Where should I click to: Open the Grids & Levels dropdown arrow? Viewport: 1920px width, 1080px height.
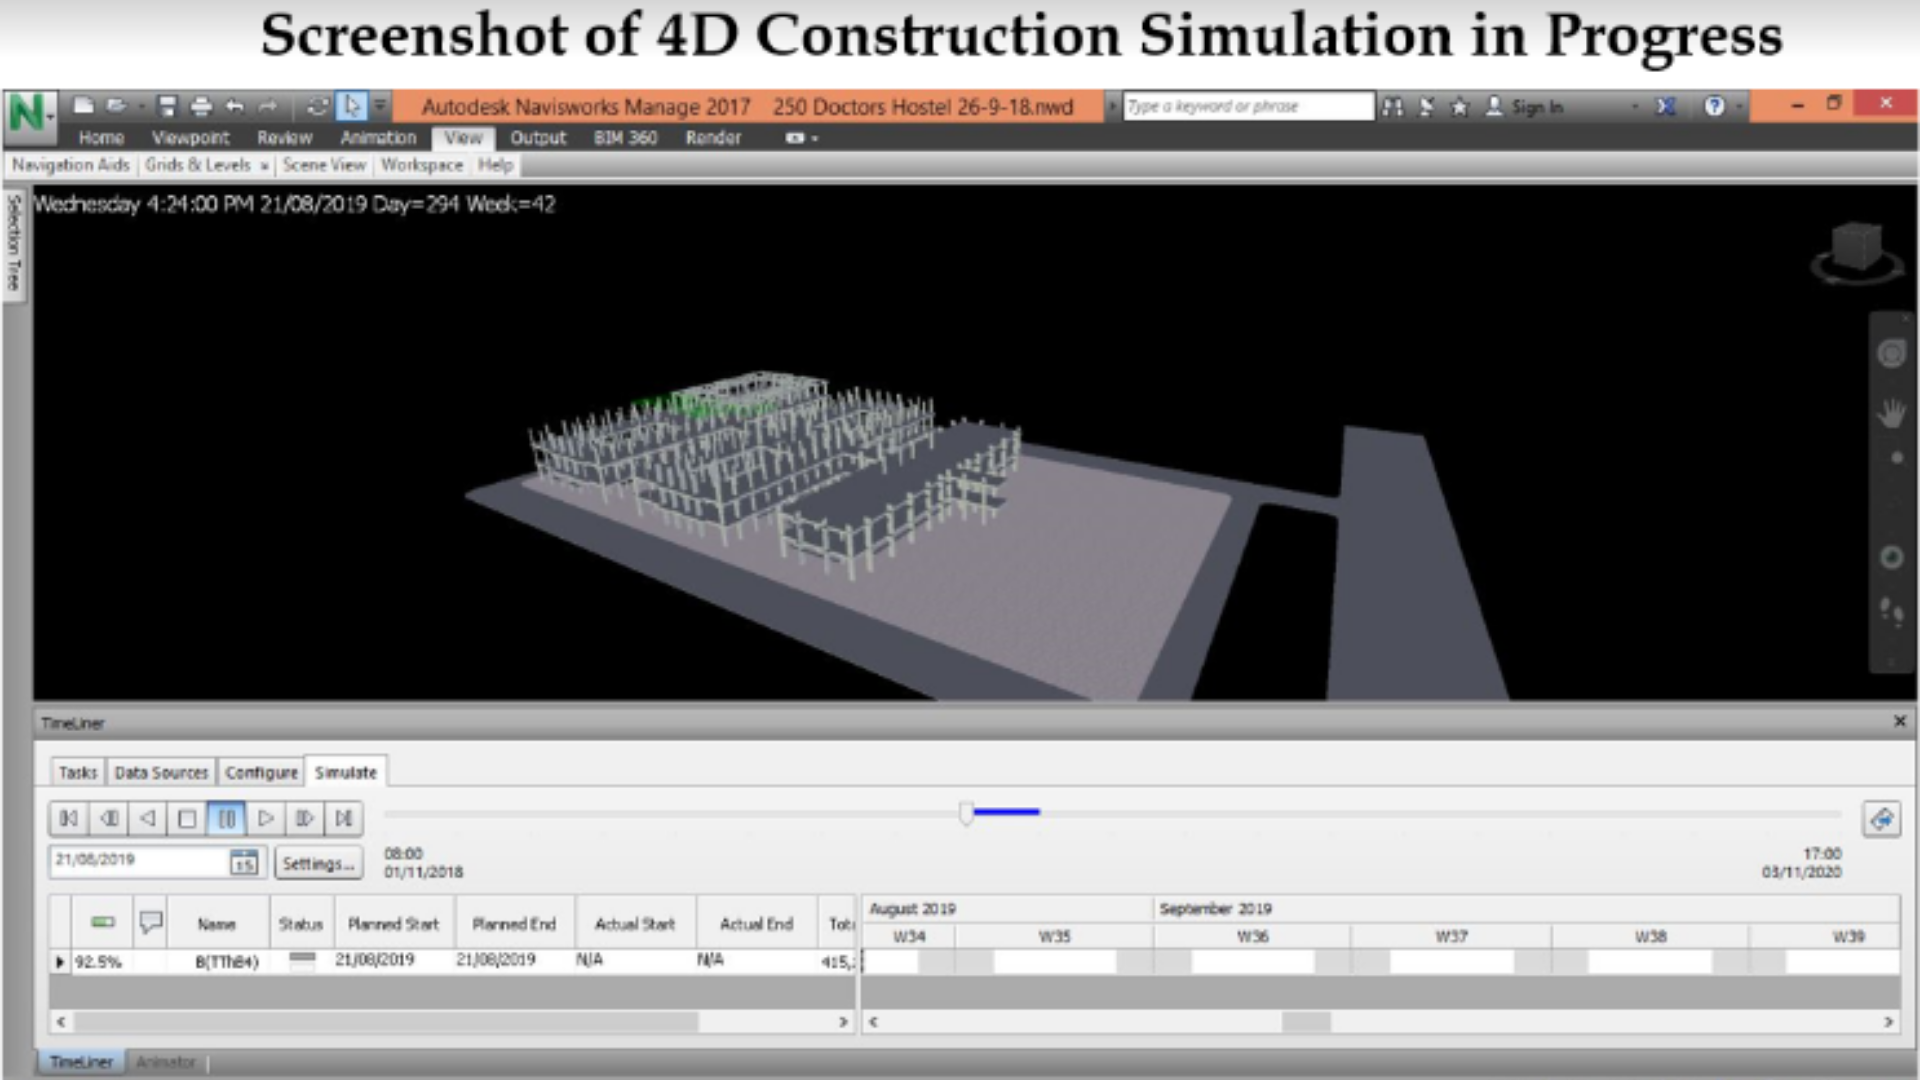click(x=264, y=163)
